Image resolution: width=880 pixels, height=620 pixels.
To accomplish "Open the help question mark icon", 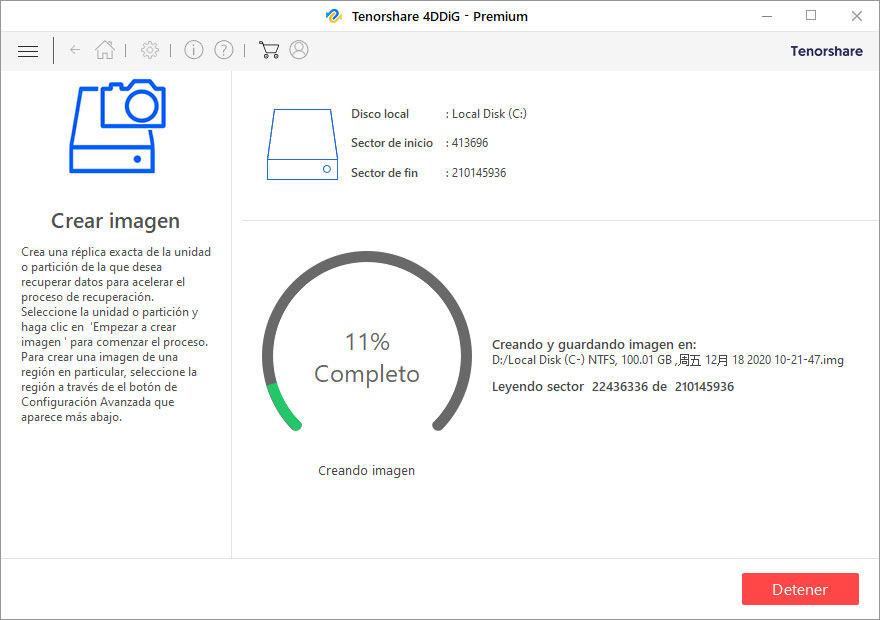I will pyautogui.click(x=224, y=50).
